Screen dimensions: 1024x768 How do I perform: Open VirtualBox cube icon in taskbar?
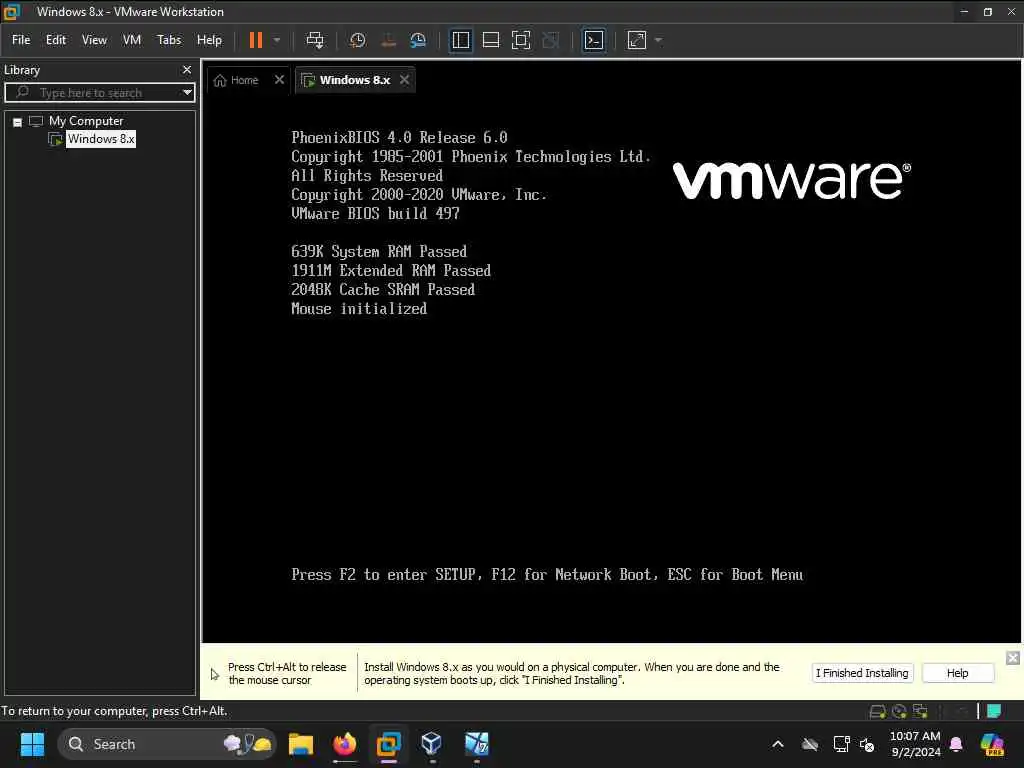pos(432,744)
